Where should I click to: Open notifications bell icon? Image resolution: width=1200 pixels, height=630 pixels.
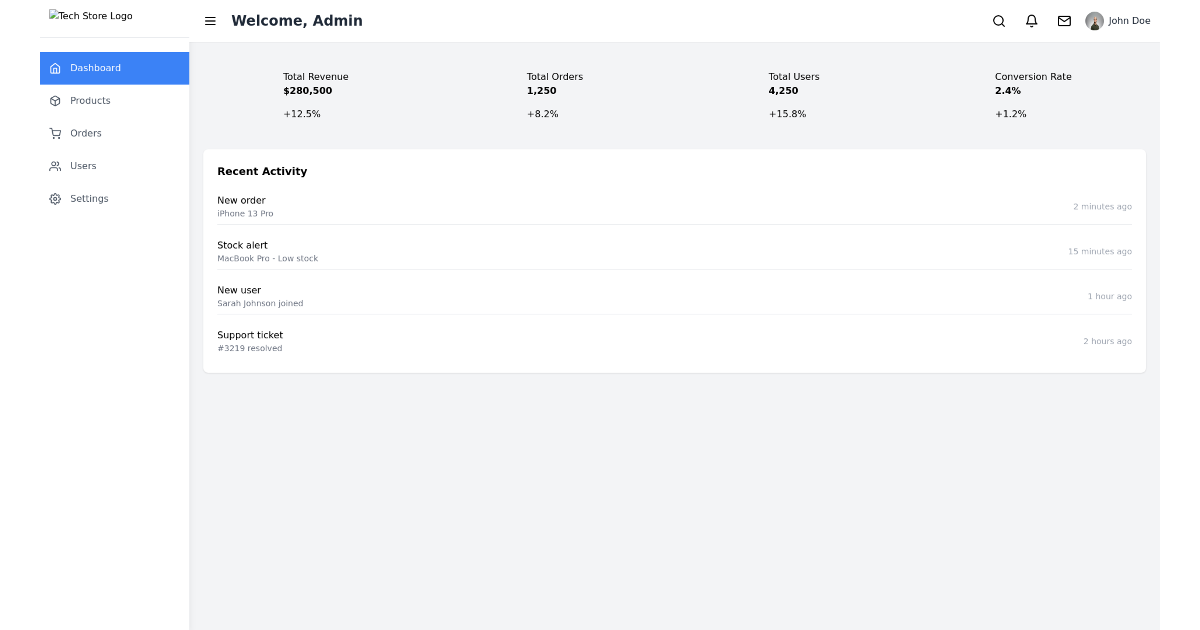point(1031,21)
